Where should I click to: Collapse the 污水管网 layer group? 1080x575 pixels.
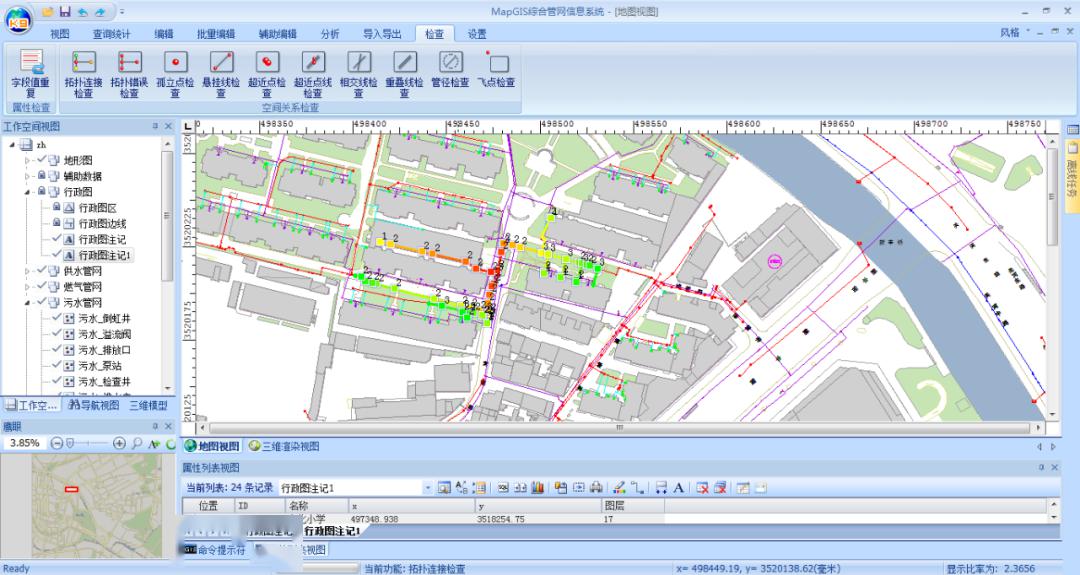click(x=28, y=302)
